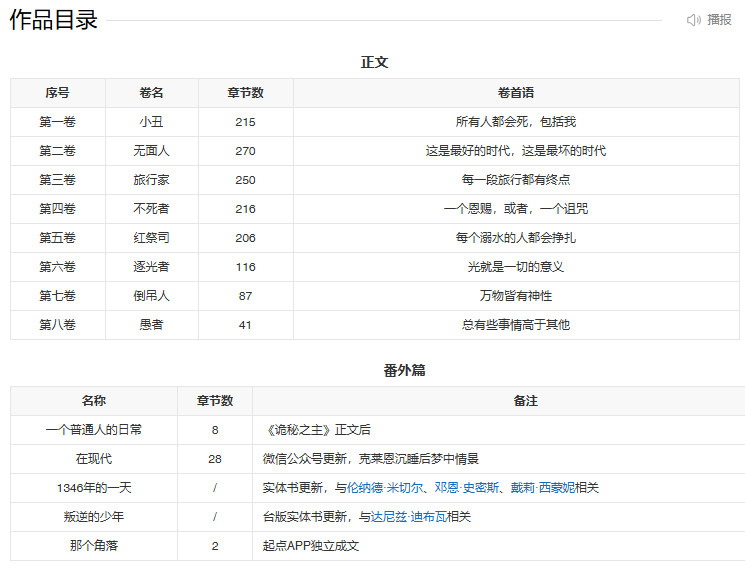
Task: Click the quote 所有人都会死,包括我
Action: (x=516, y=122)
